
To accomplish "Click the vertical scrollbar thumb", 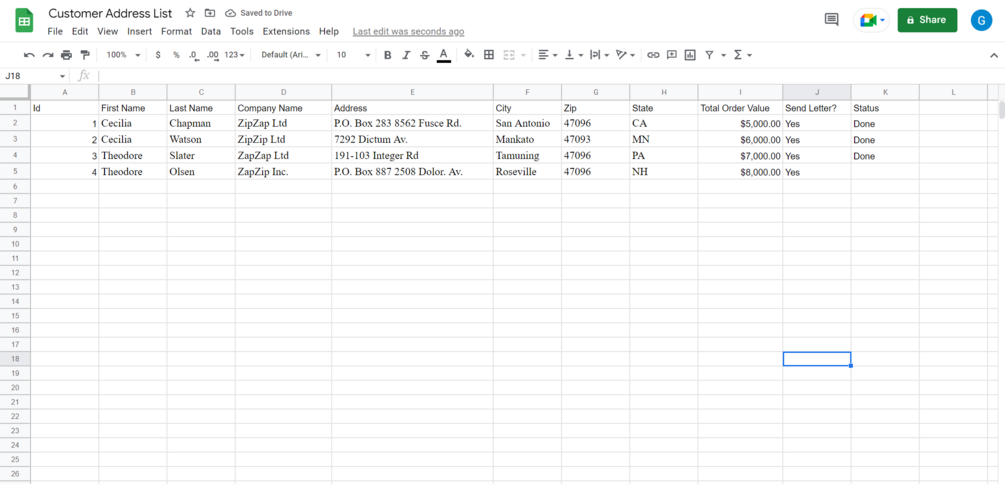I will [x=1001, y=110].
